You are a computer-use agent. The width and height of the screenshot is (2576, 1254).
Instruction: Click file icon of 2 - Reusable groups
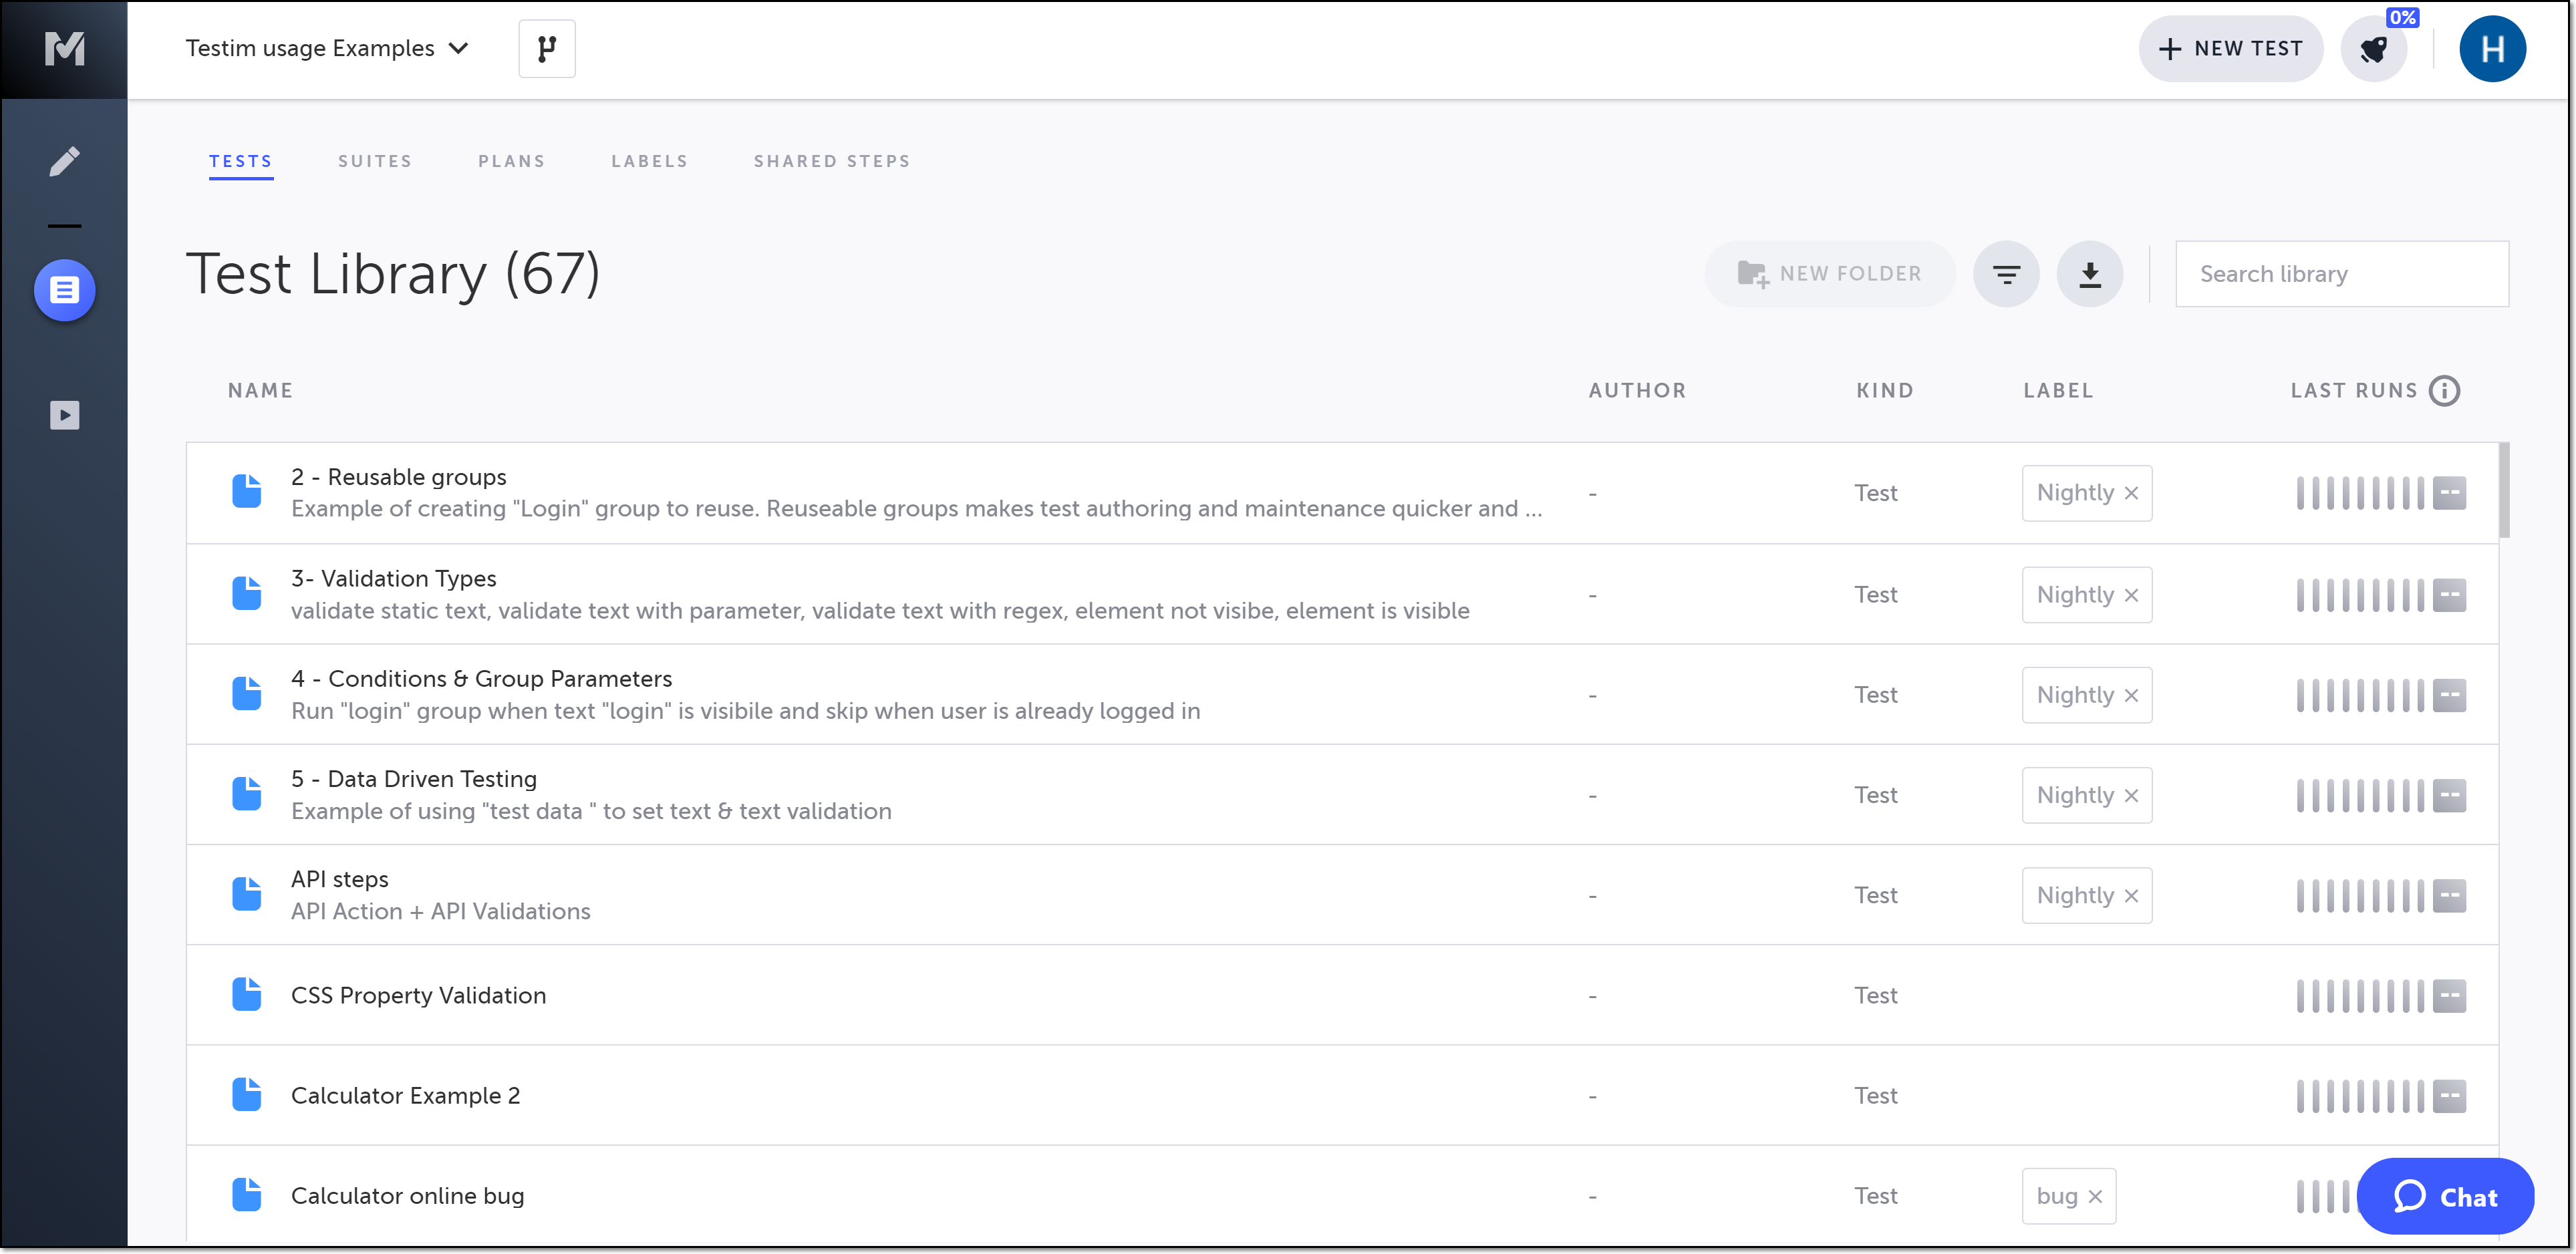247,492
